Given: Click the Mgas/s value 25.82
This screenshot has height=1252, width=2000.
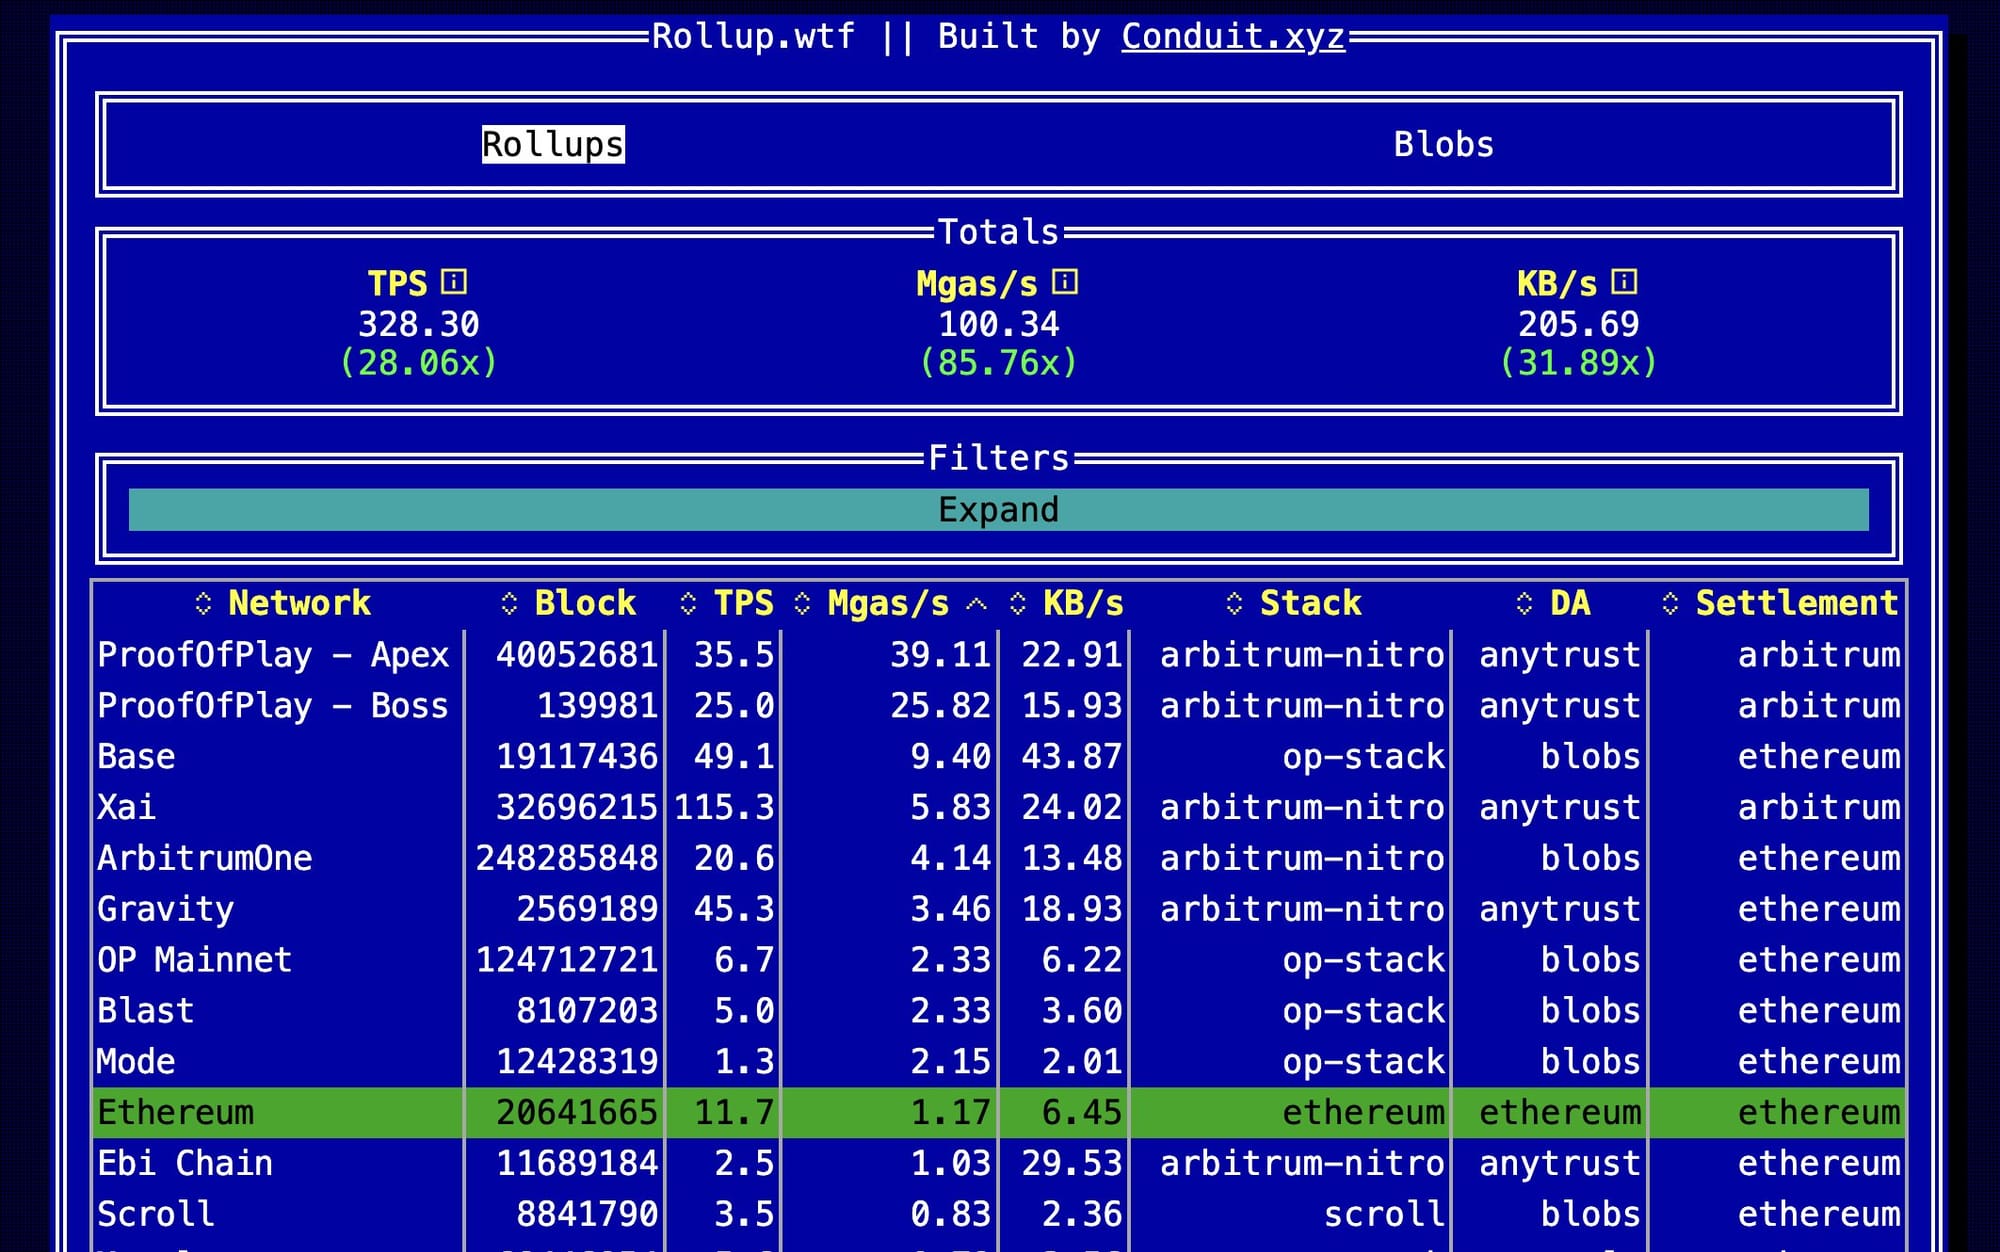Looking at the screenshot, I should (941, 706).
